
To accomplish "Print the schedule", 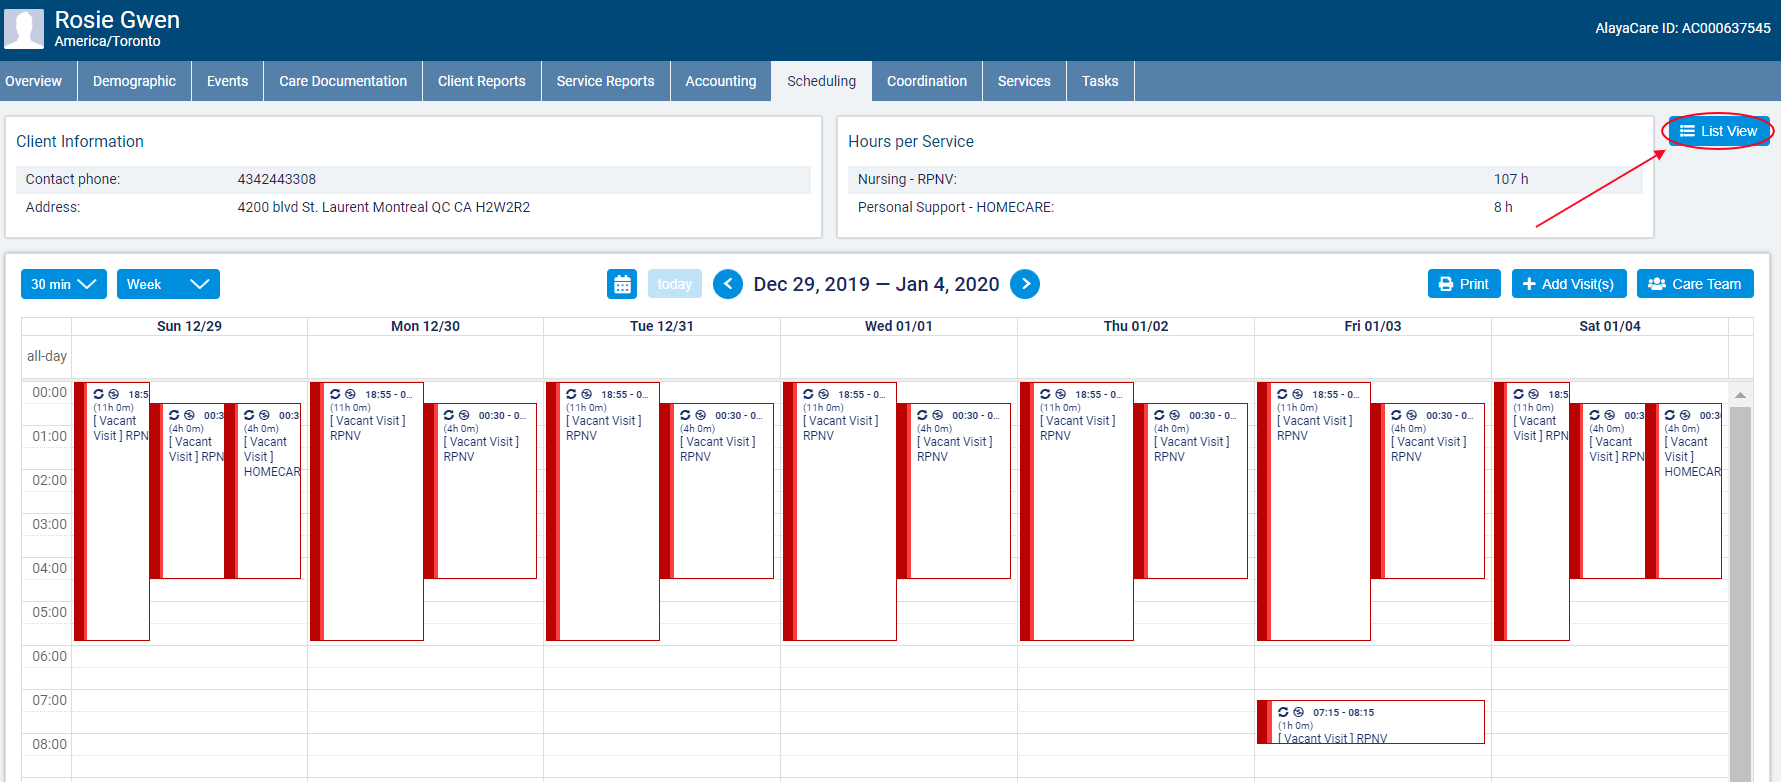I will point(1464,284).
